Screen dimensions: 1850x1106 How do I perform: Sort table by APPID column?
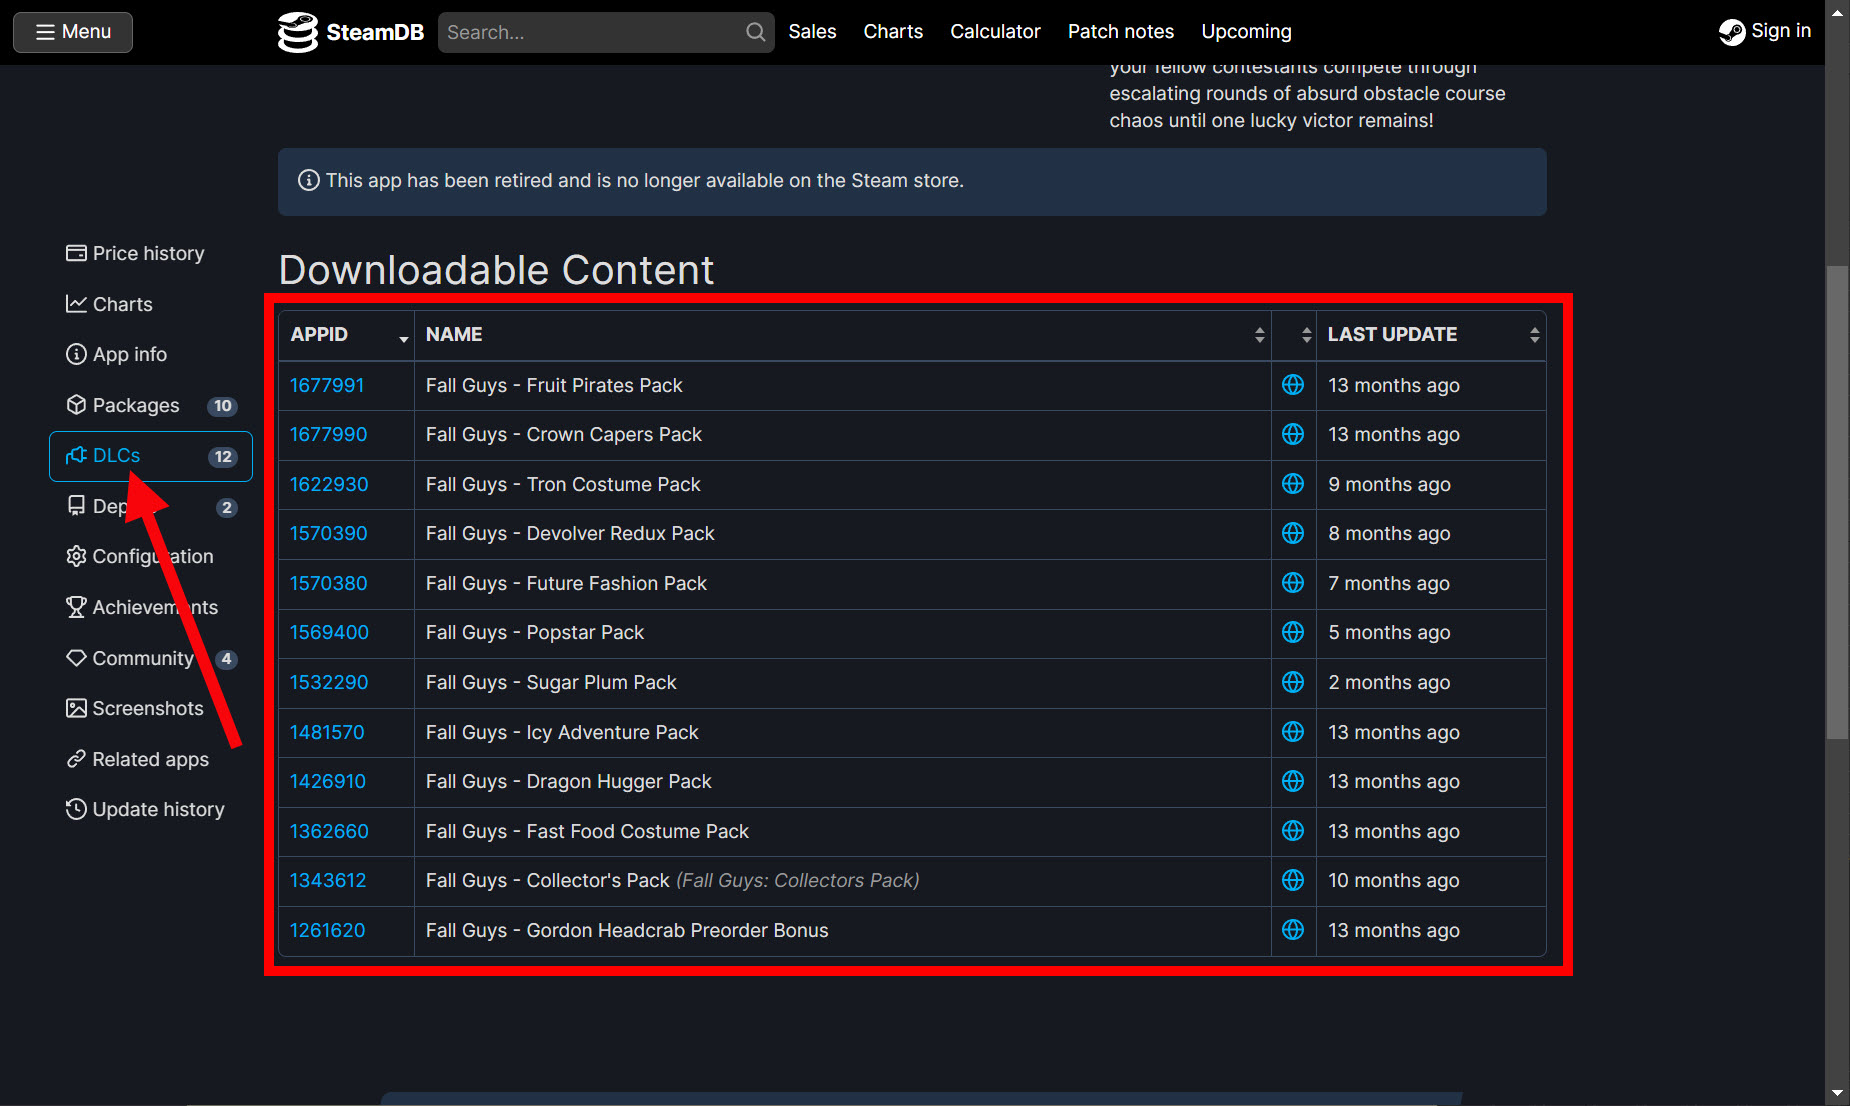tap(346, 335)
